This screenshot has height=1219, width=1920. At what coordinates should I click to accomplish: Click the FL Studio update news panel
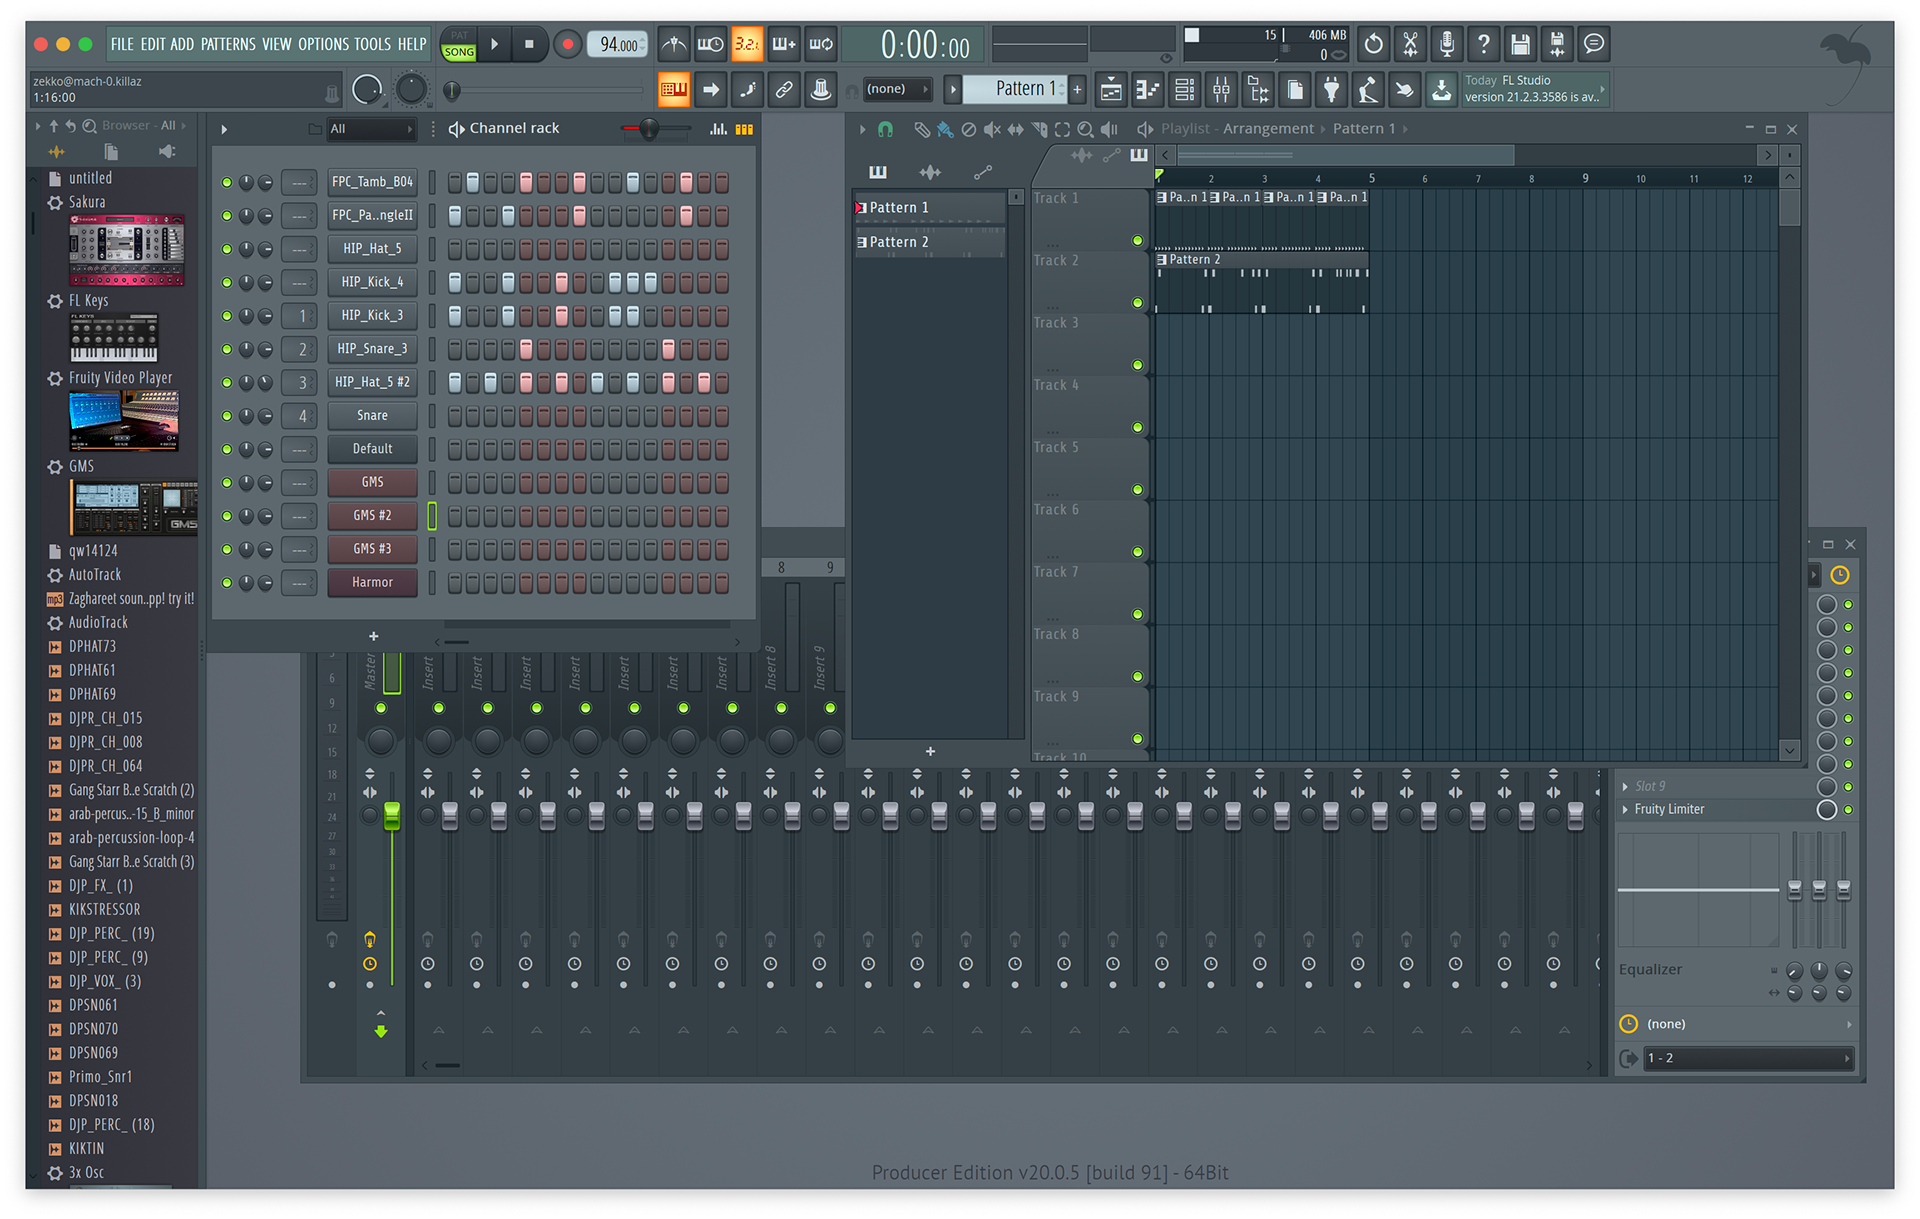coord(1533,89)
